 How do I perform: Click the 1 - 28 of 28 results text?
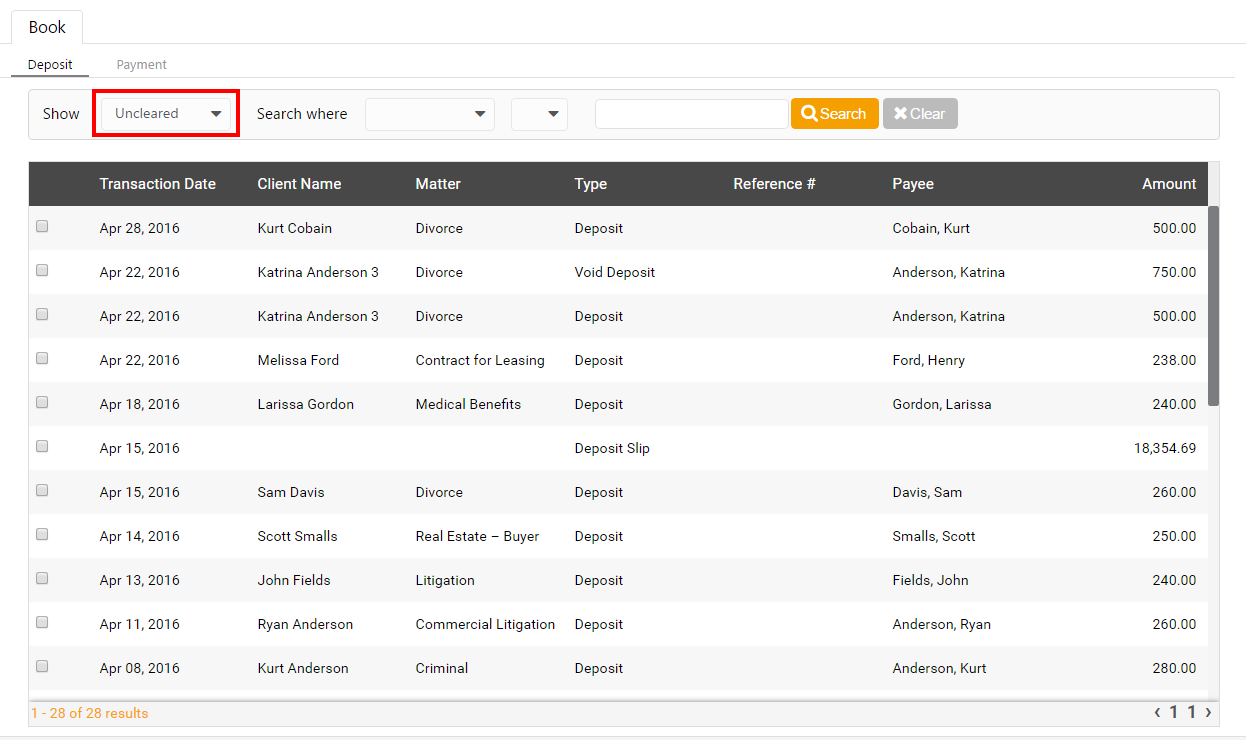(89, 713)
